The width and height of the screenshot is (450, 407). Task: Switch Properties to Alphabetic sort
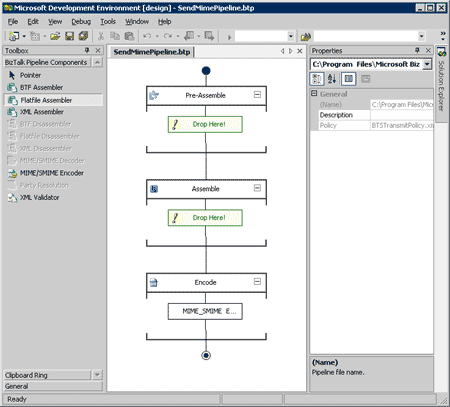point(332,79)
